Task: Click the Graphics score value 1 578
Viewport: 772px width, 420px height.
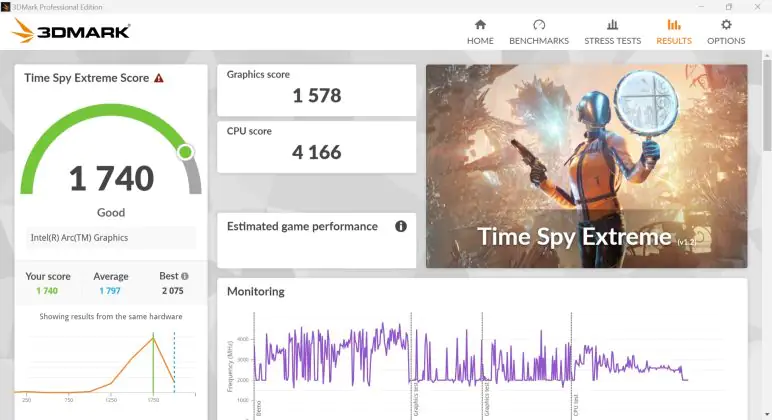Action: [x=317, y=96]
